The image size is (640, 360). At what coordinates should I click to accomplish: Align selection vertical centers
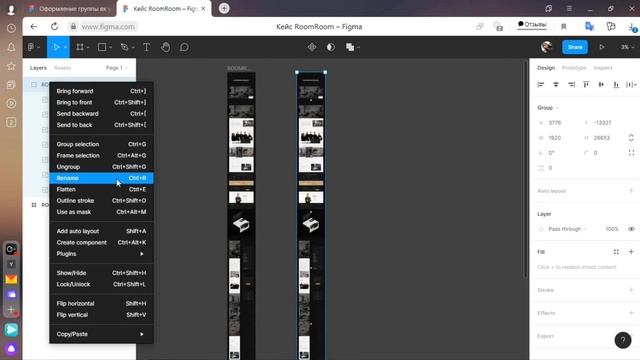pyautogui.click(x=601, y=84)
